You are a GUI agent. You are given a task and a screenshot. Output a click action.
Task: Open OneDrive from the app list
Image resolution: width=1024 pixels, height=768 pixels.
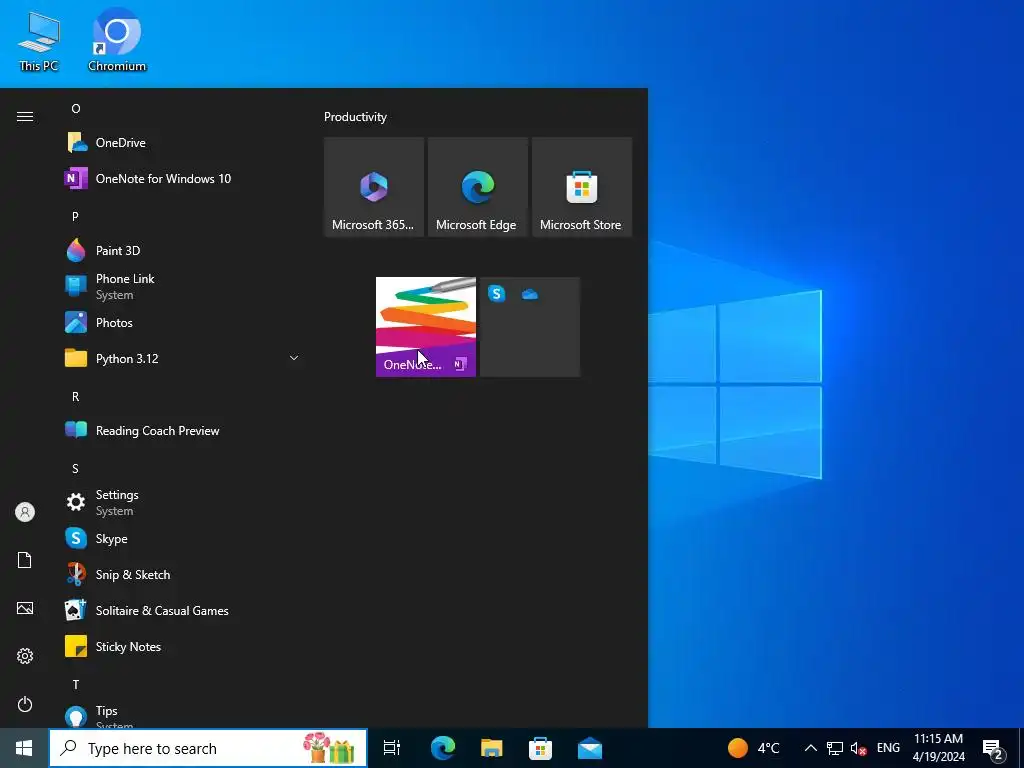[183, 142]
